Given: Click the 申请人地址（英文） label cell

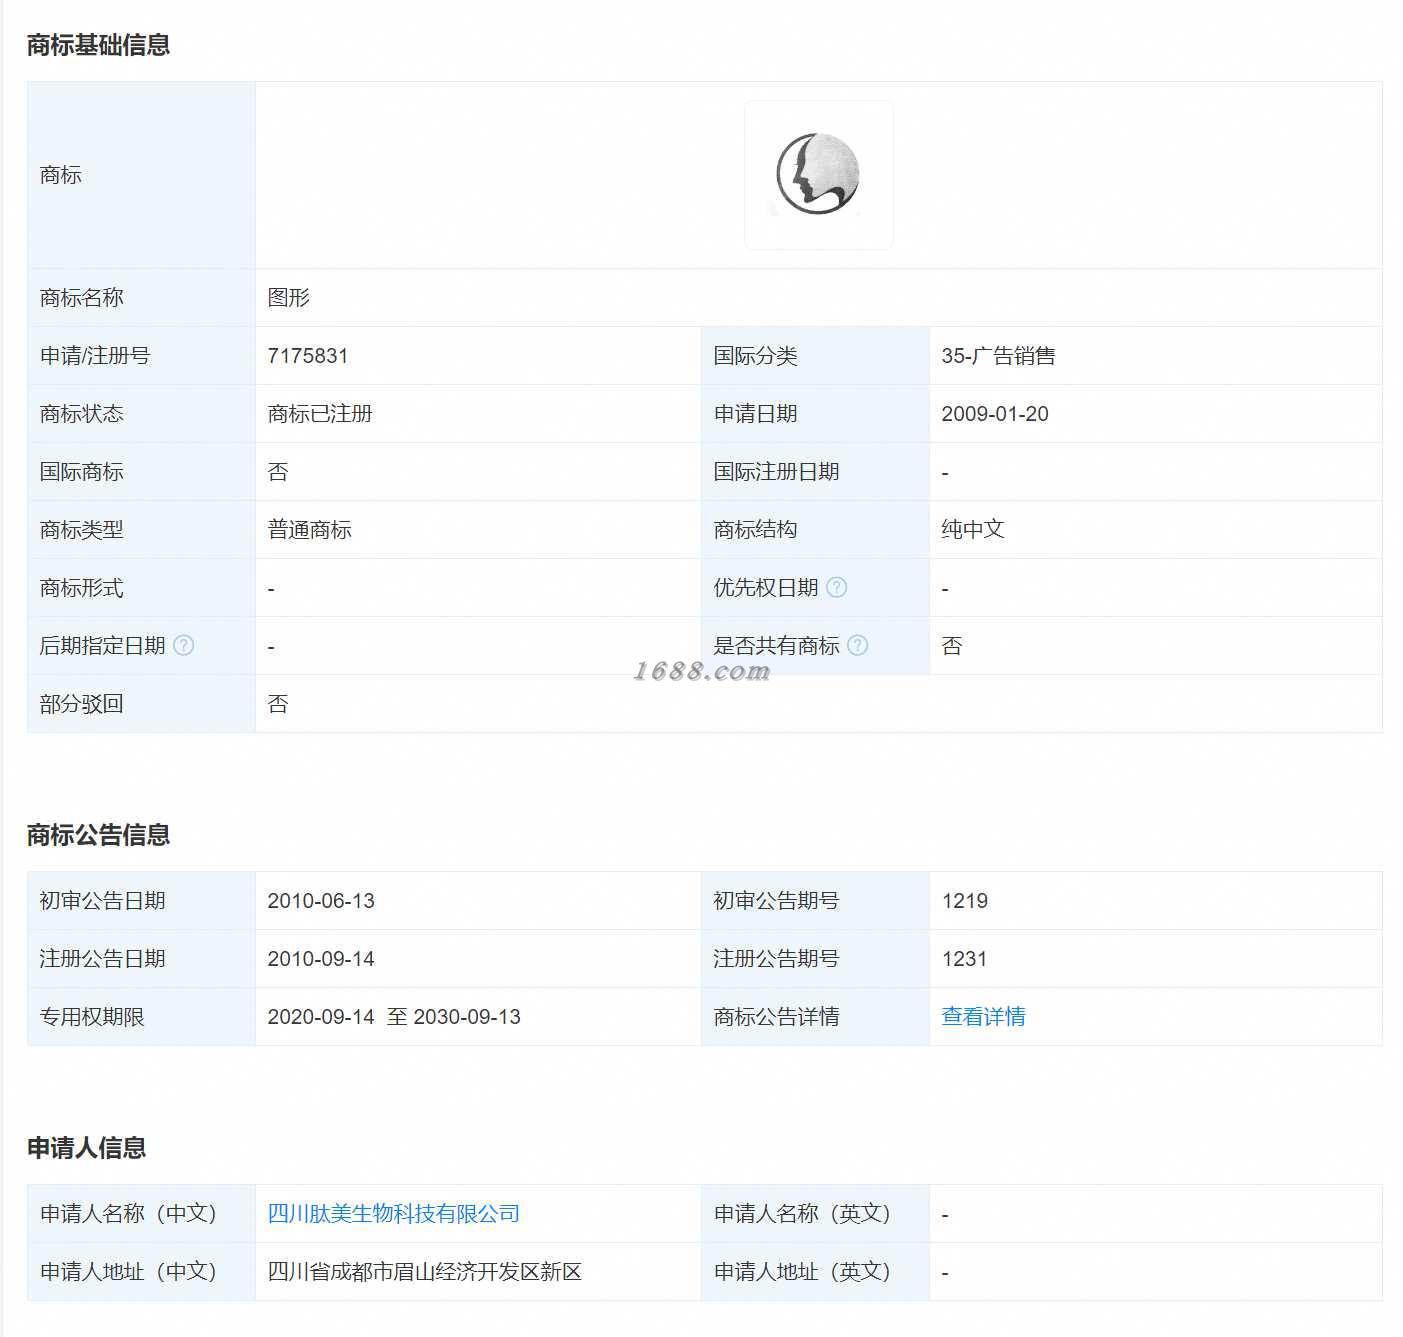Looking at the screenshot, I should tap(815, 1272).
